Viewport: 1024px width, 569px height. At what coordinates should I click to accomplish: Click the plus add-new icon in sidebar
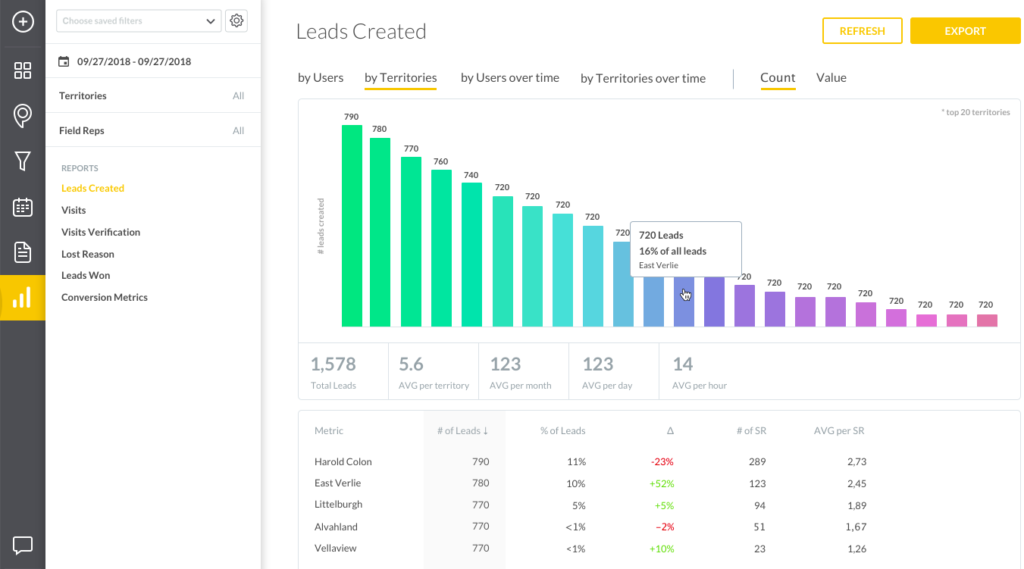click(23, 22)
